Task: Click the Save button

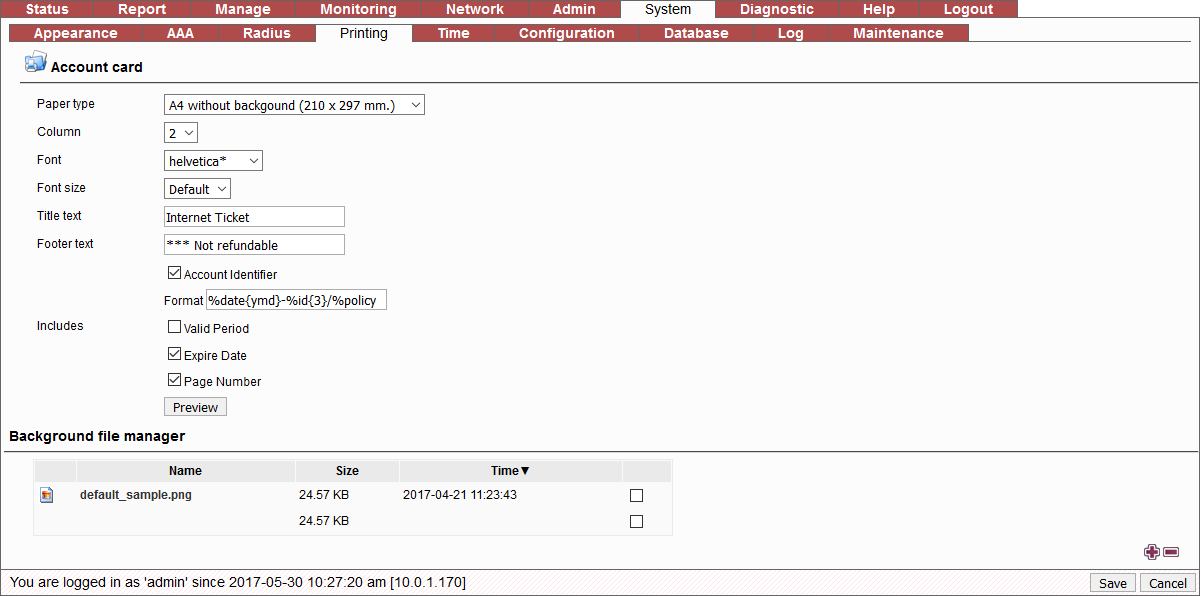Action: (x=1112, y=583)
